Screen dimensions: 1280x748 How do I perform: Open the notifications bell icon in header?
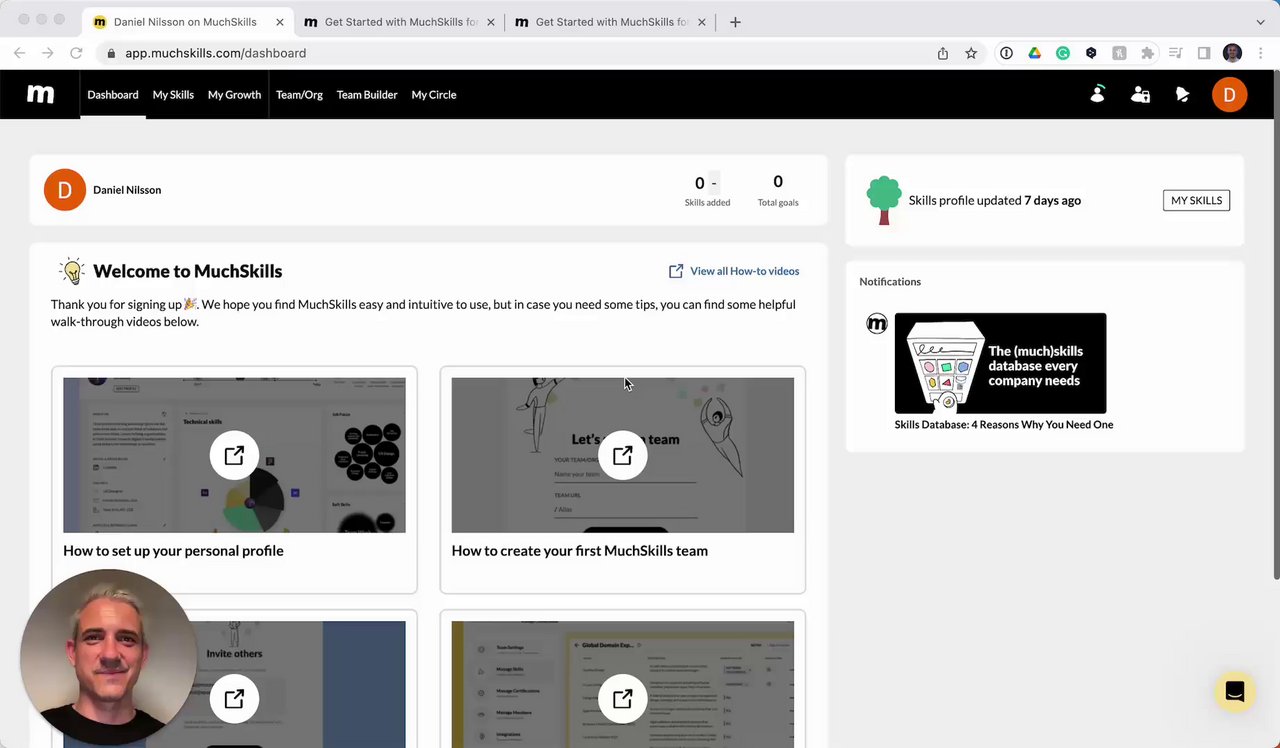tap(1182, 94)
